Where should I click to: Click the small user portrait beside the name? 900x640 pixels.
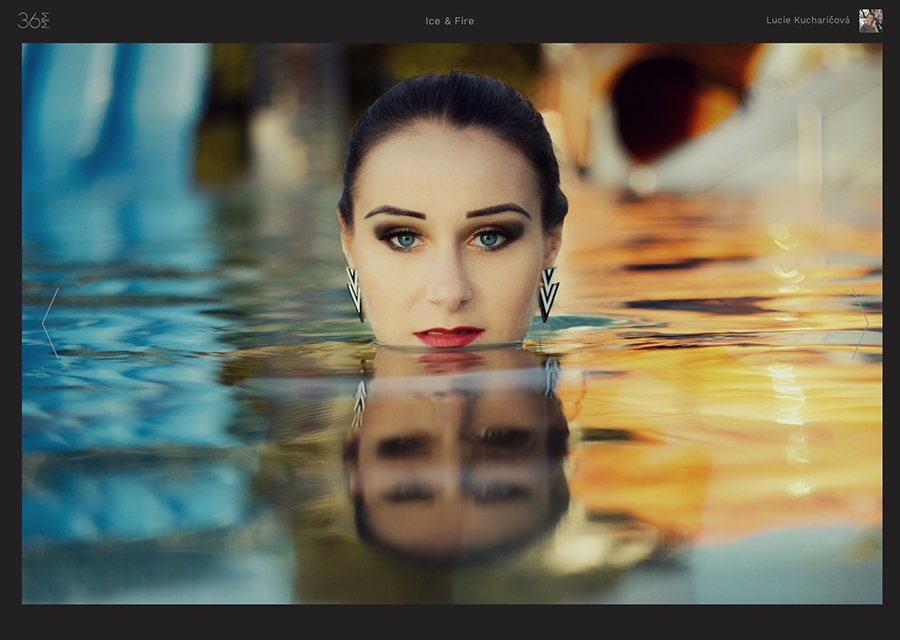coord(870,21)
